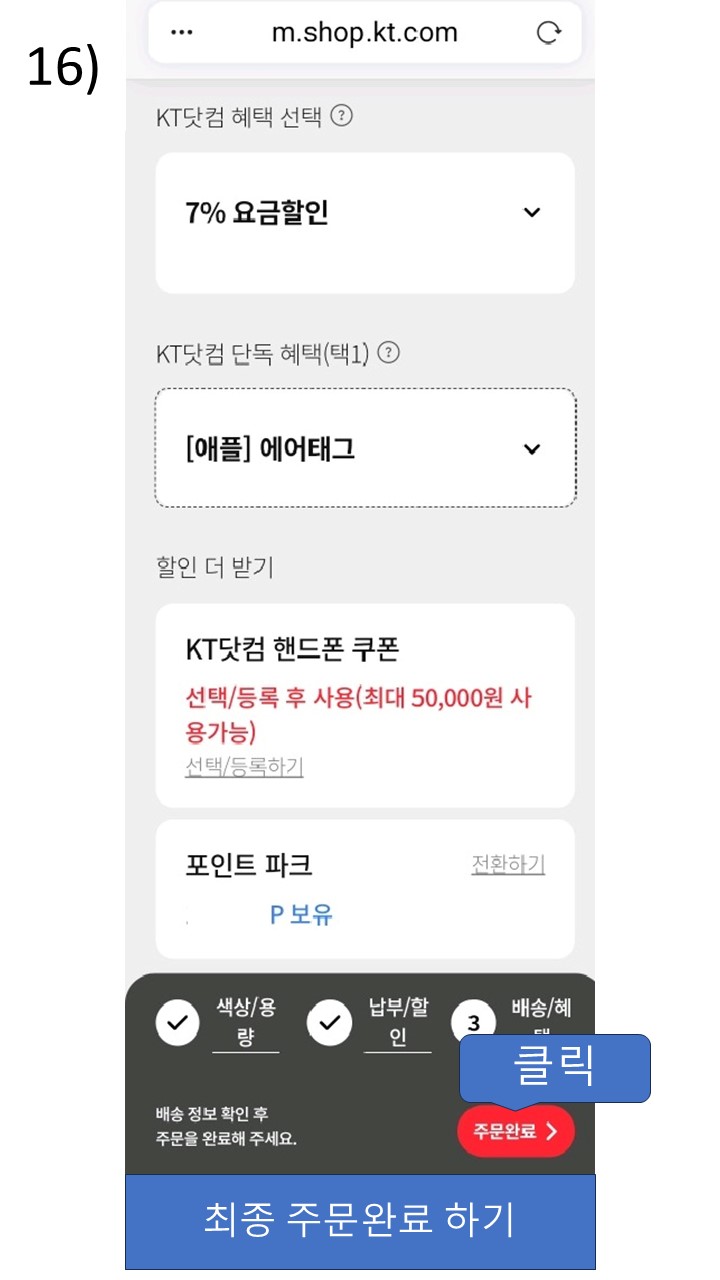Go to the 색상/용량 step tab
The width and height of the screenshot is (720, 1280).
click(x=246, y=1022)
